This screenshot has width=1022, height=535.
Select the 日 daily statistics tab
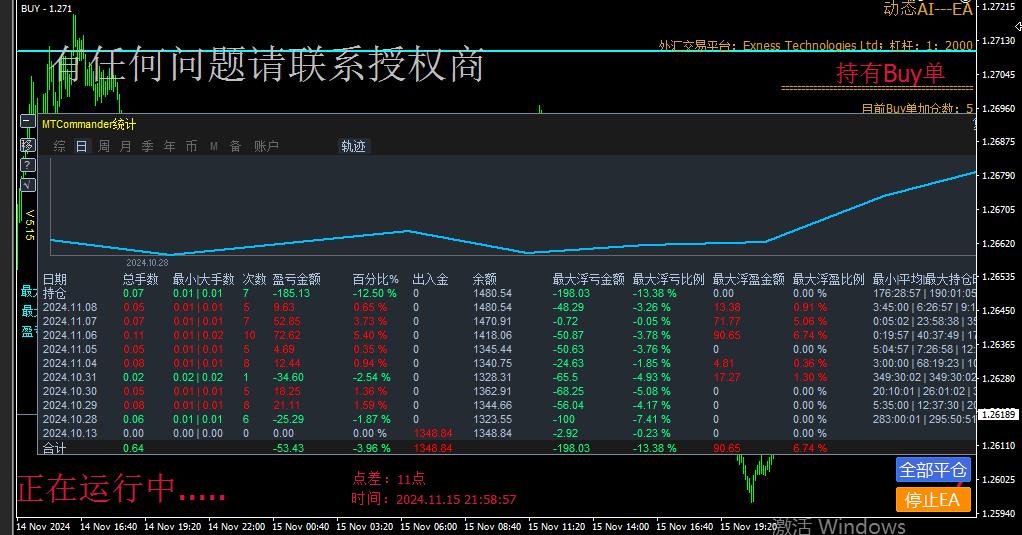(81, 146)
